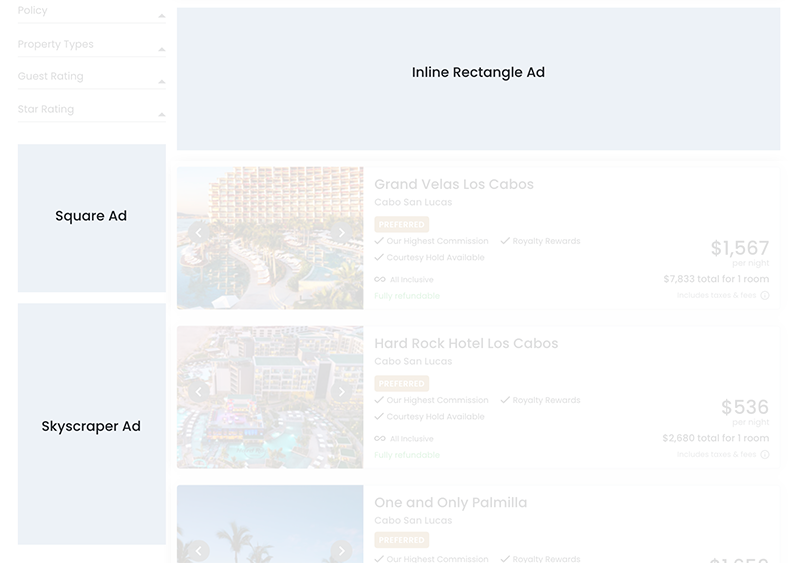The image size is (800, 563).
Task: View previous One and Only Palmilla photo
Action: click(x=198, y=551)
